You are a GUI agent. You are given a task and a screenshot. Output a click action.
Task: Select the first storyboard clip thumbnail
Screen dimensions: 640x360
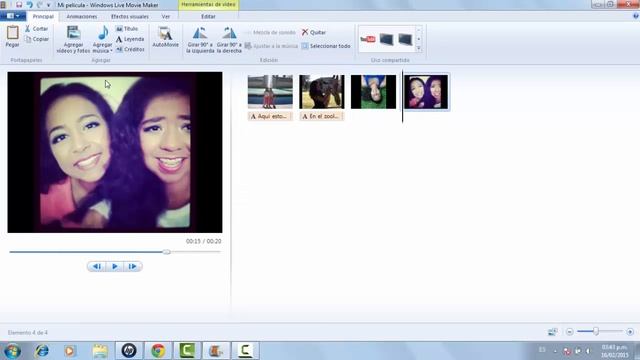270,92
